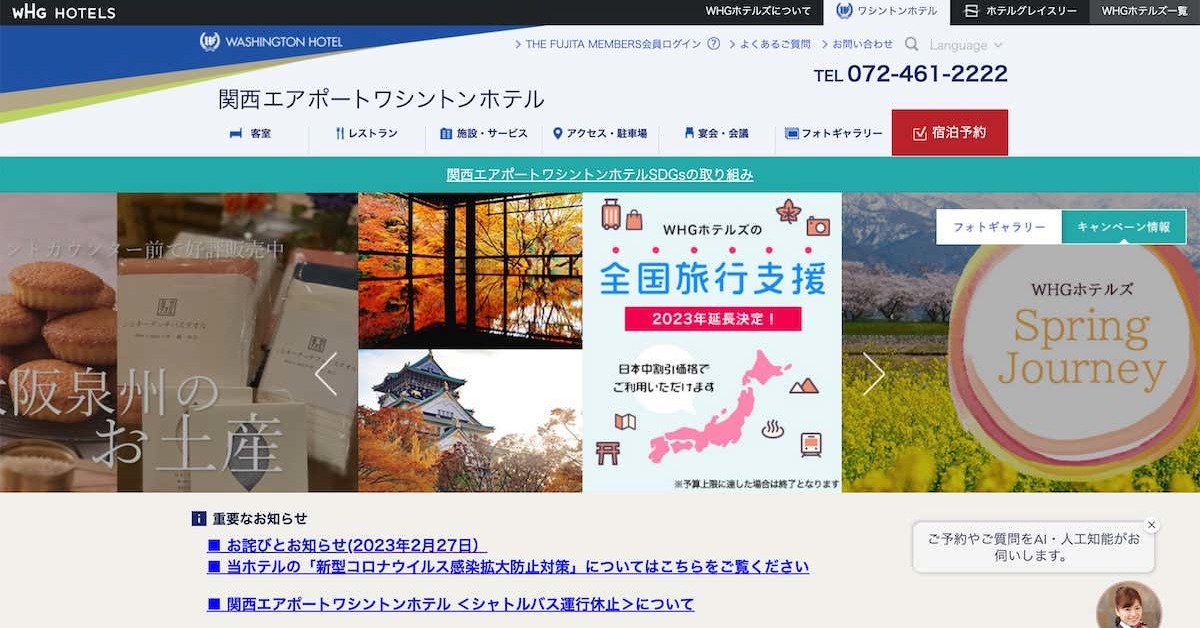Open THE FUJITA MEMBERS会員ログイン link

click(608, 44)
